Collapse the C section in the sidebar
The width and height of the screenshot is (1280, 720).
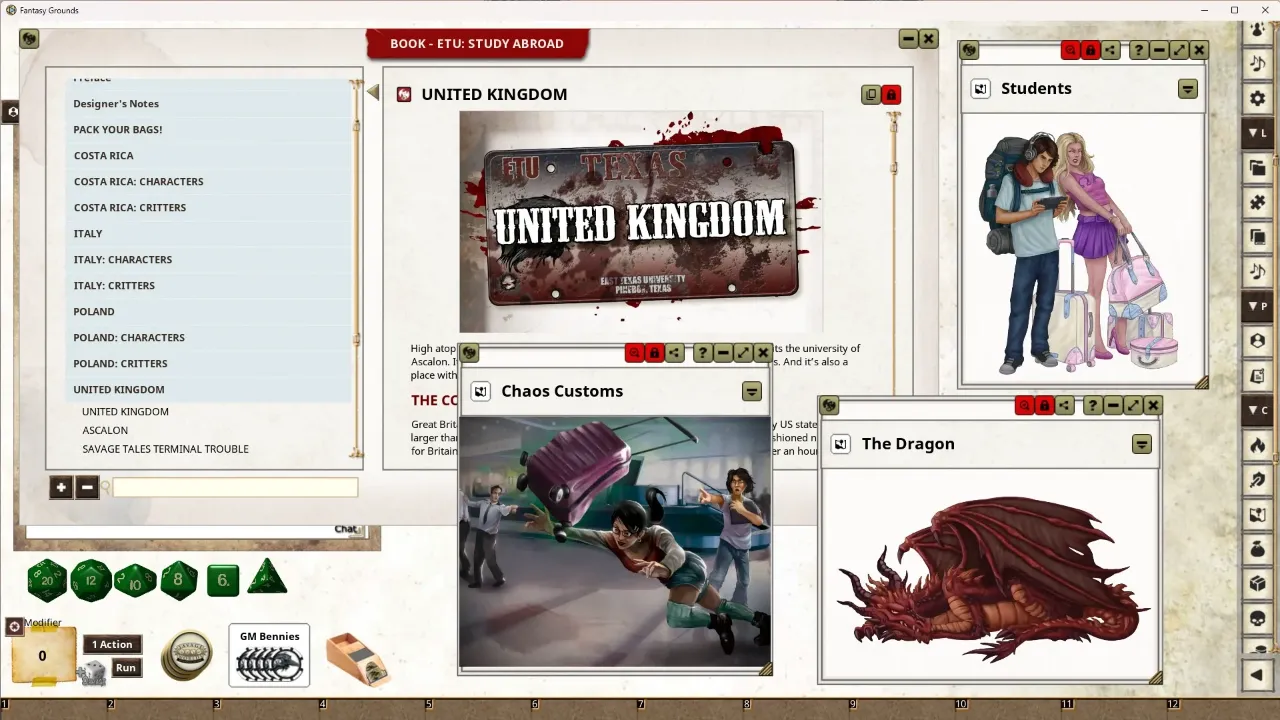pos(1257,410)
